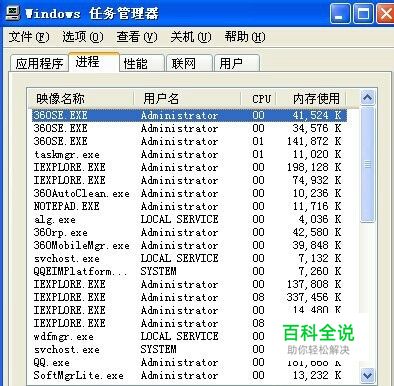The width and height of the screenshot is (394, 386).
Task: Click the scrollbar down arrow
Action: (368, 376)
